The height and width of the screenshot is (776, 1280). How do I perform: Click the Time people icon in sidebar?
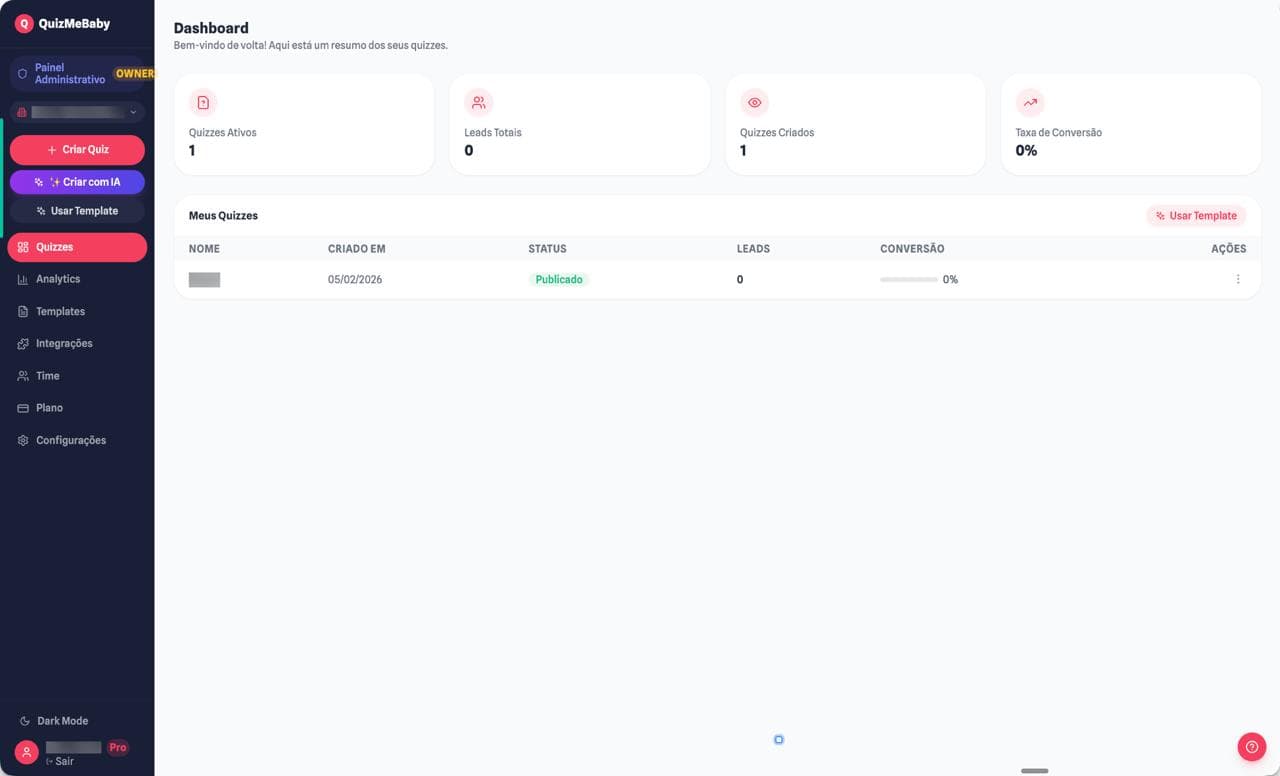tap(21, 375)
